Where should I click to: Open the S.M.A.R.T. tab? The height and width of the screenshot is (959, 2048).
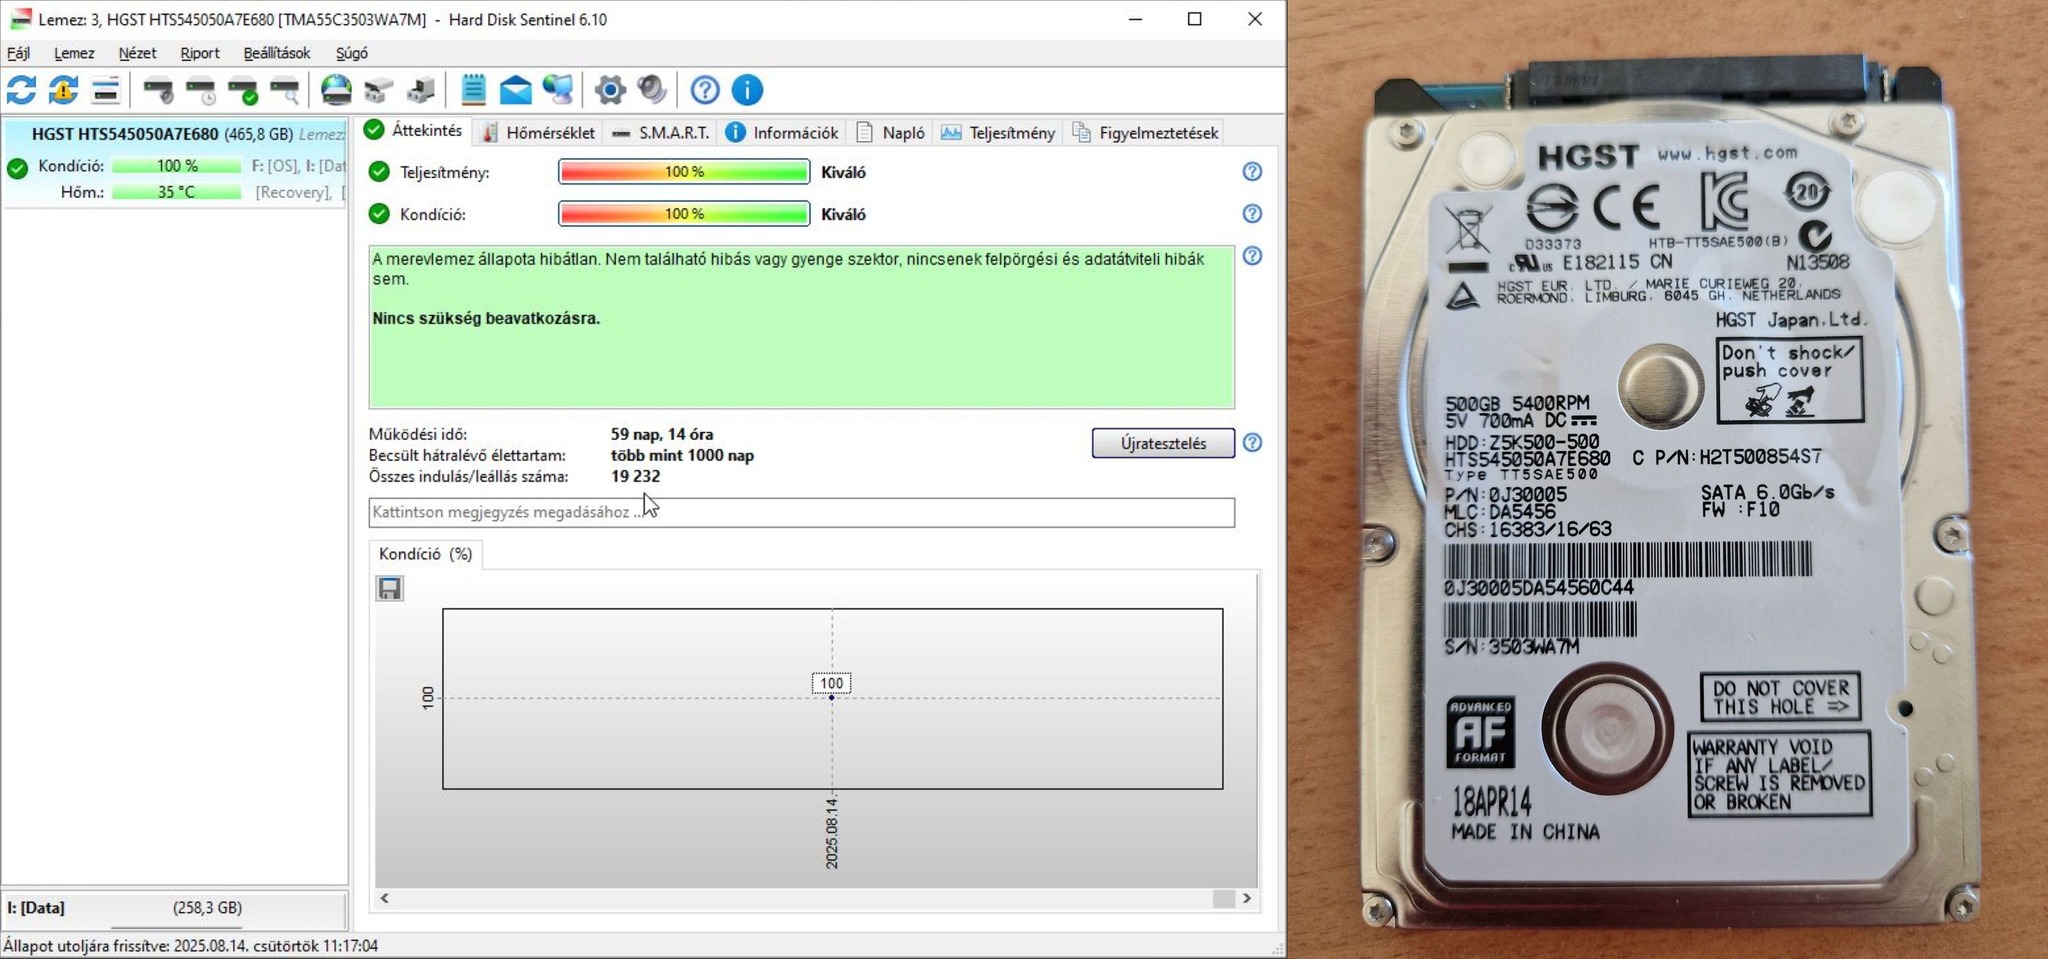pyautogui.click(x=661, y=132)
